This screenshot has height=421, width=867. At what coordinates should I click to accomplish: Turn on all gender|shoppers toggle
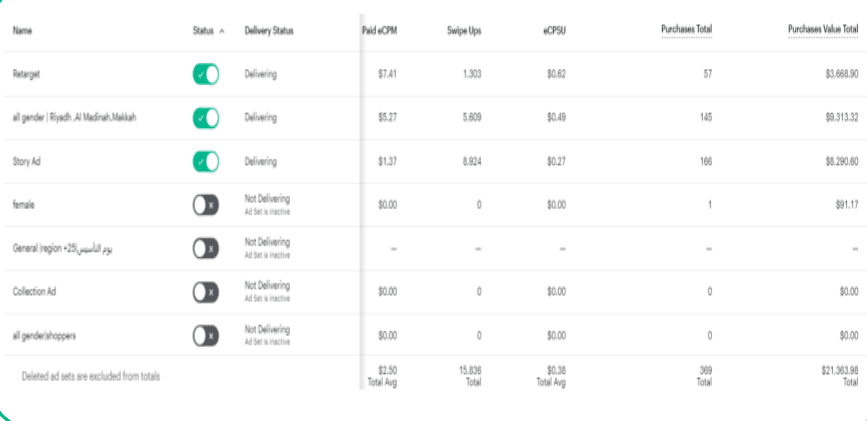pyautogui.click(x=206, y=335)
